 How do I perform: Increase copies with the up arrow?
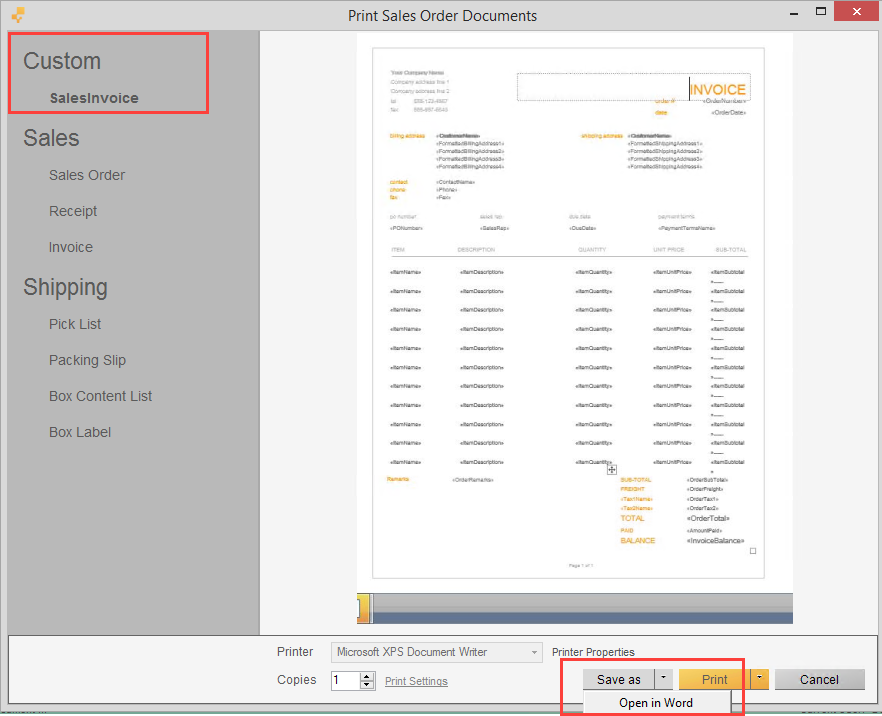click(x=367, y=676)
